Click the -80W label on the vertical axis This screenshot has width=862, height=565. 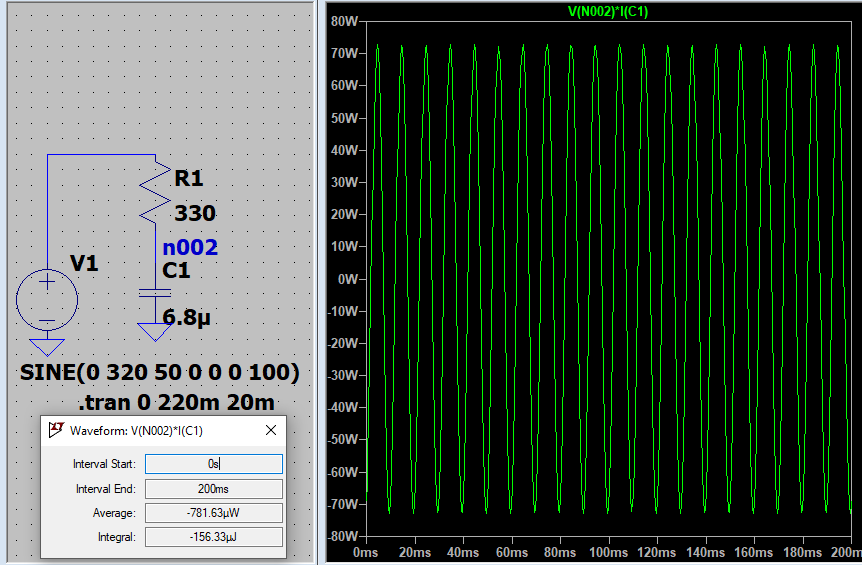[343, 535]
